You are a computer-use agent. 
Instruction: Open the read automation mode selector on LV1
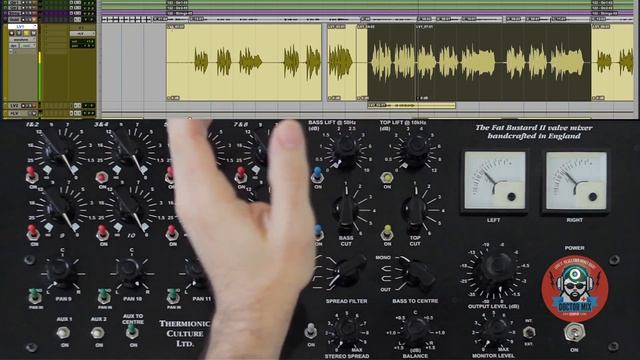pyautogui.click(x=28, y=46)
